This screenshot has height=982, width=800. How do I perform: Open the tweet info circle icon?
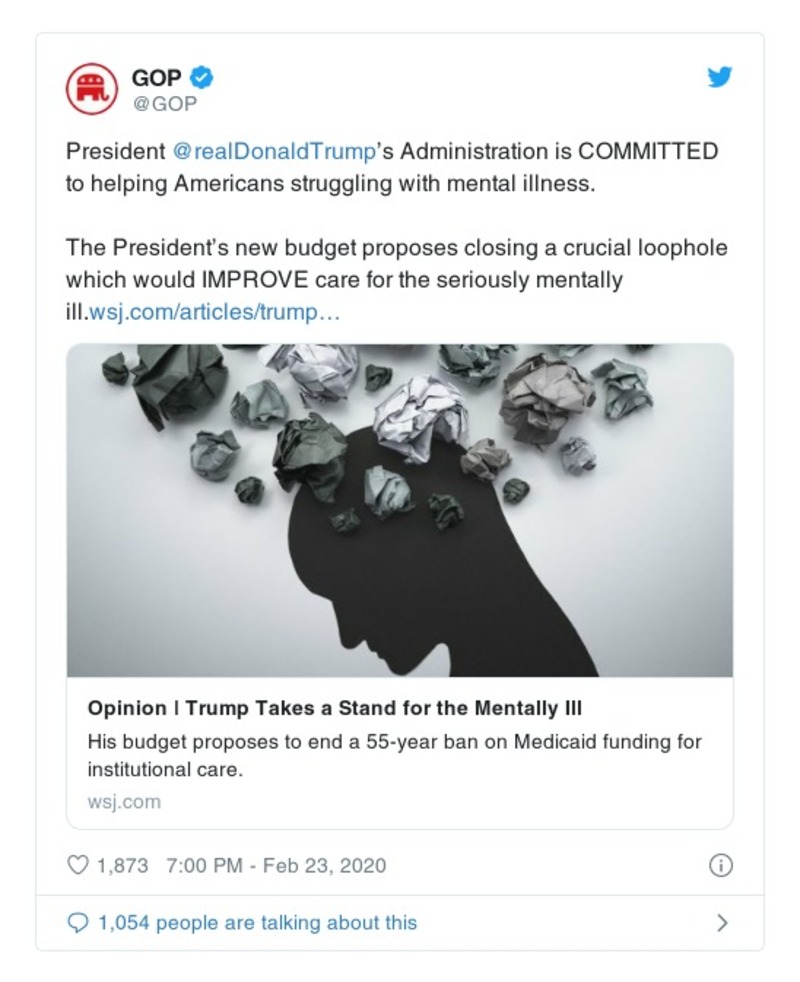(x=720, y=865)
